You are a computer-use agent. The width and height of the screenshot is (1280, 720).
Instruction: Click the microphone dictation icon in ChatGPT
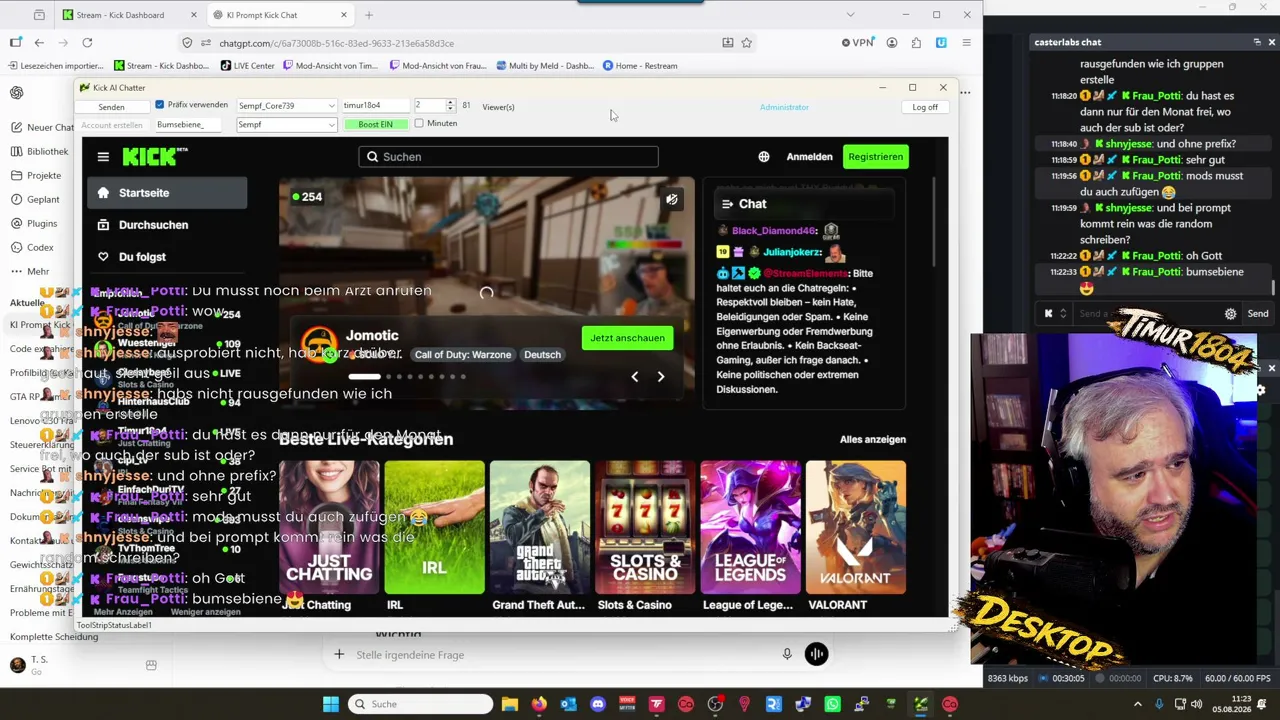tap(787, 654)
